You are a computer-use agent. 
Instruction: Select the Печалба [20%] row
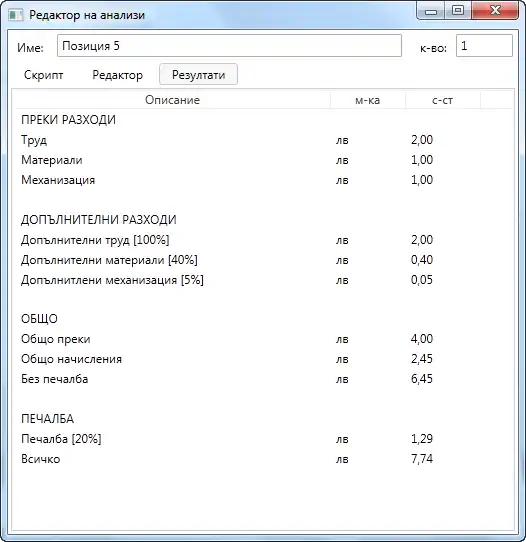point(263,439)
